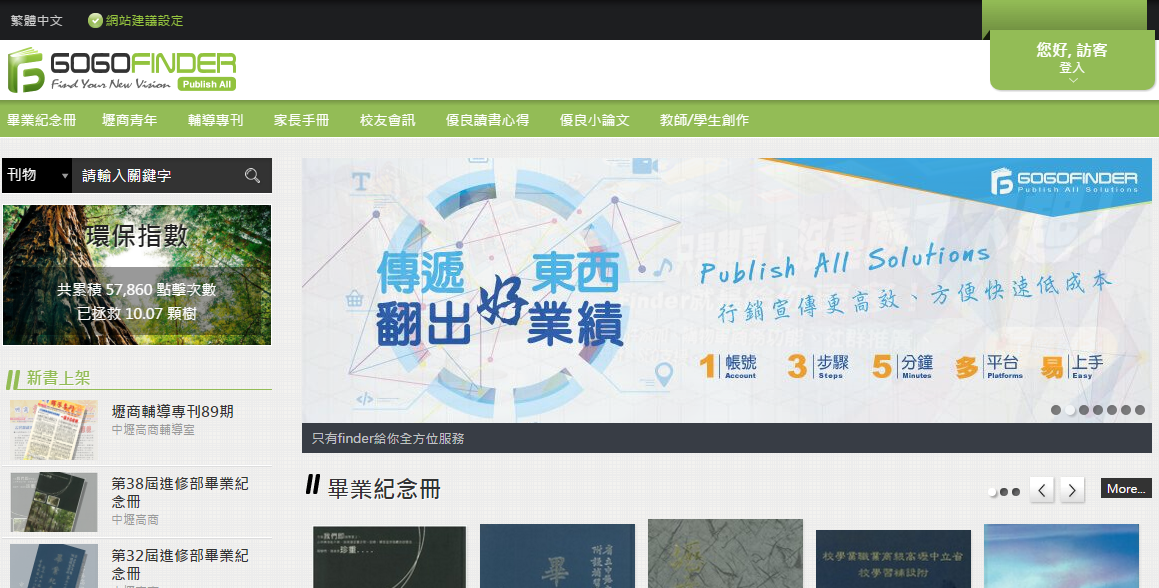Expand the login panel chevron under 登入
This screenshot has width=1159, height=588.
[1073, 80]
